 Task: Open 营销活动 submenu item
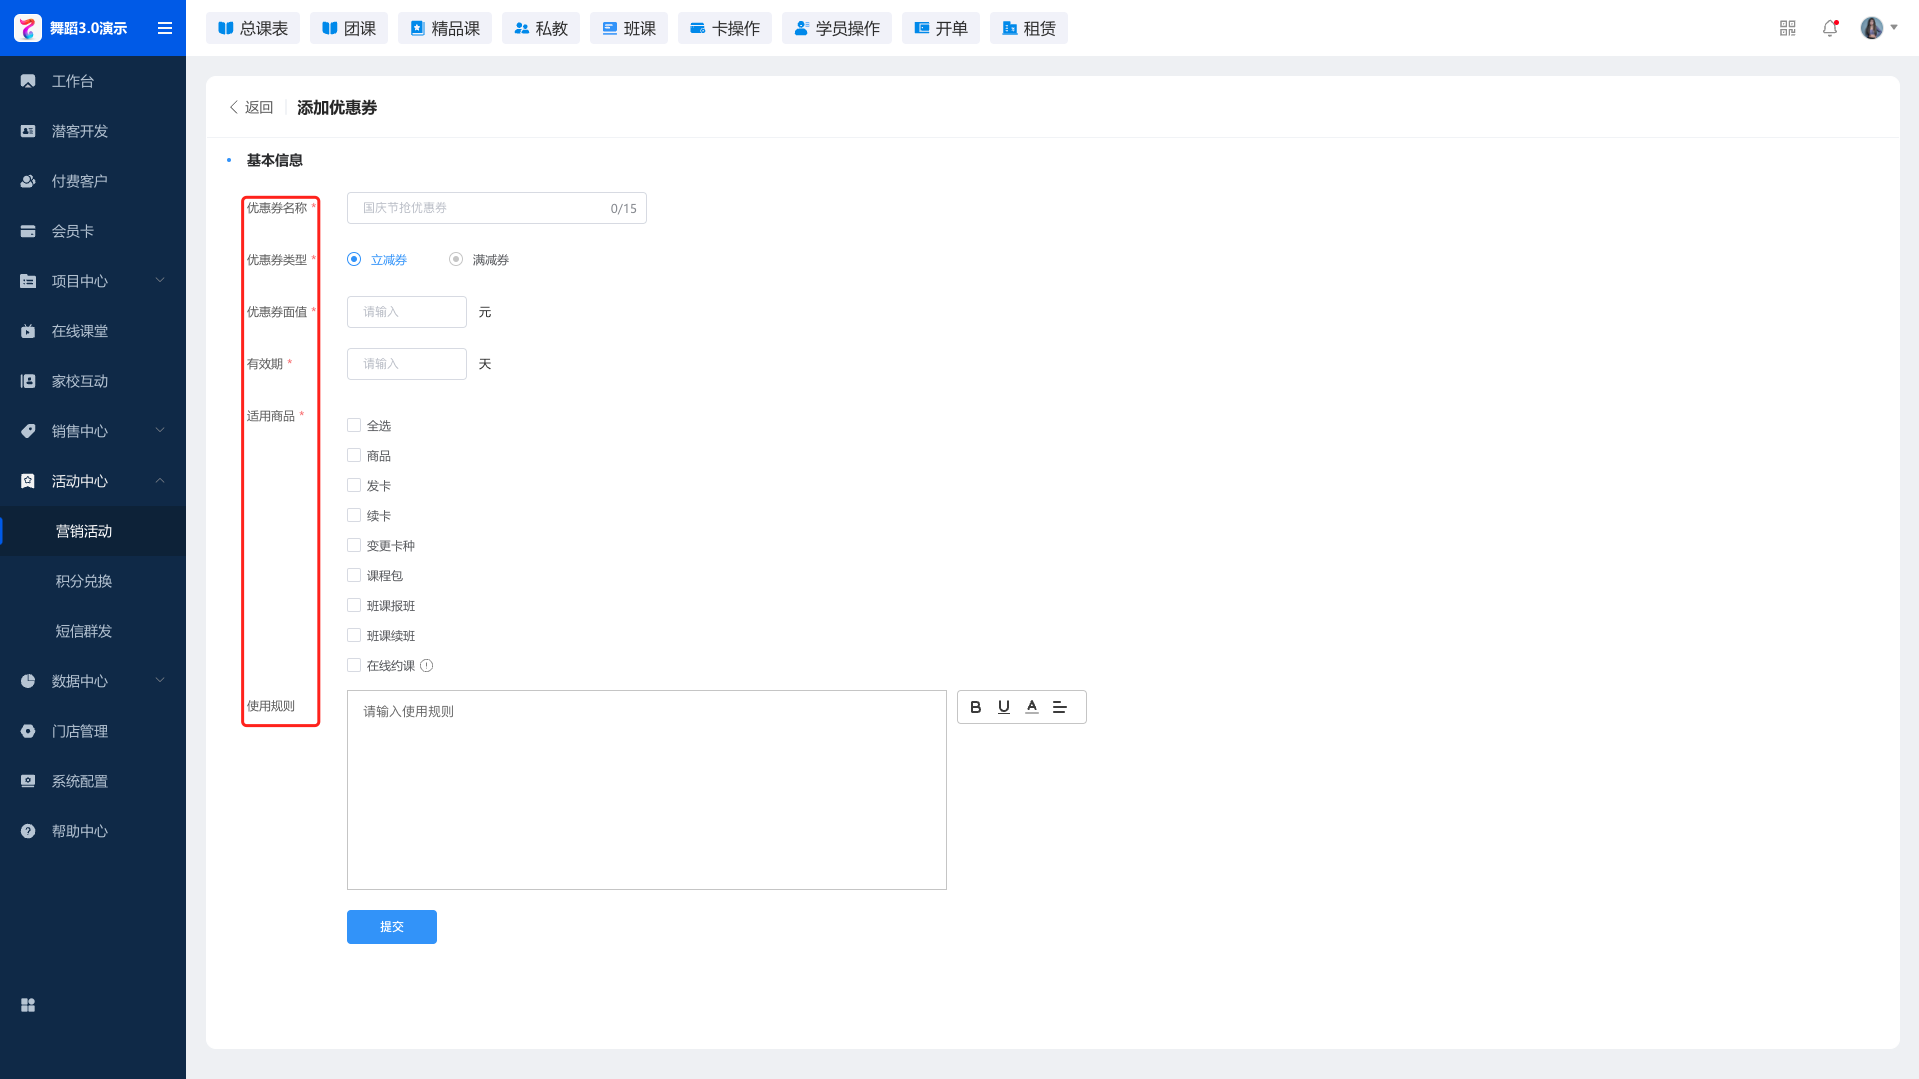point(93,531)
